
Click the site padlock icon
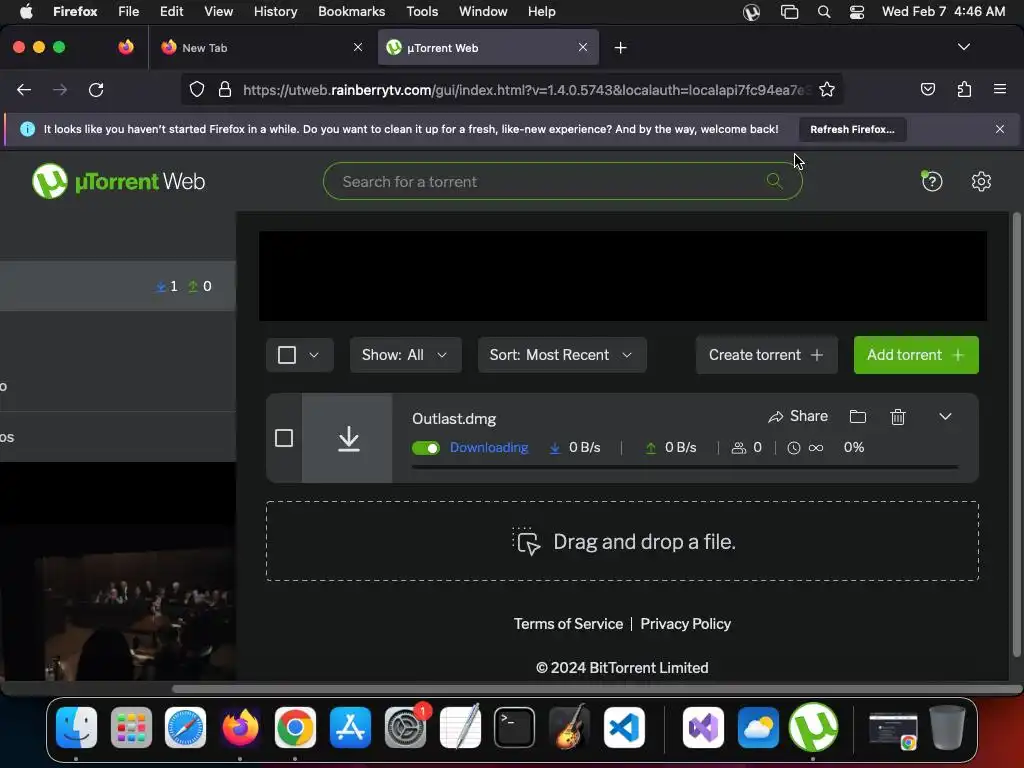[x=225, y=89]
